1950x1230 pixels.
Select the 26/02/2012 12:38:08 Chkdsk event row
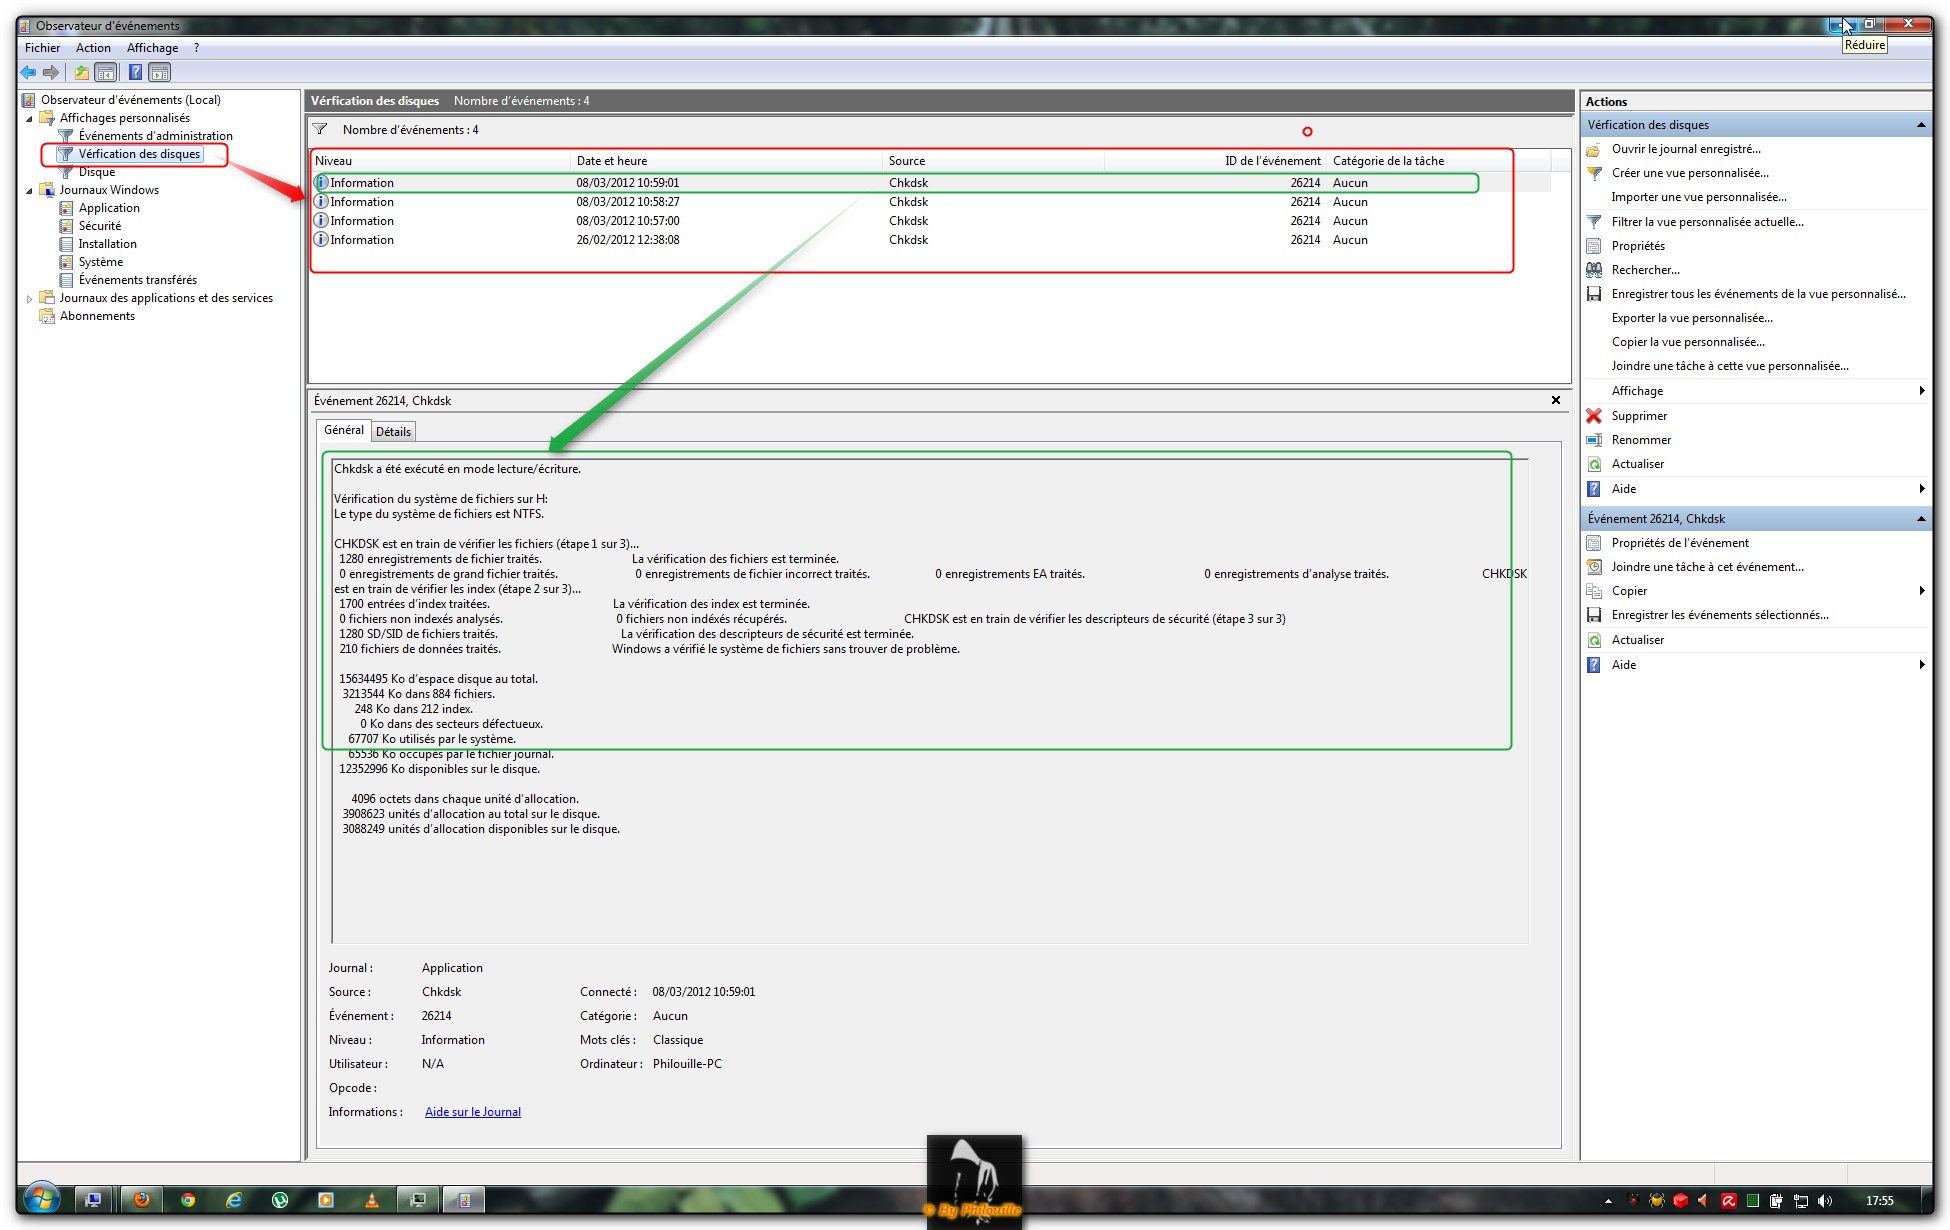627,240
